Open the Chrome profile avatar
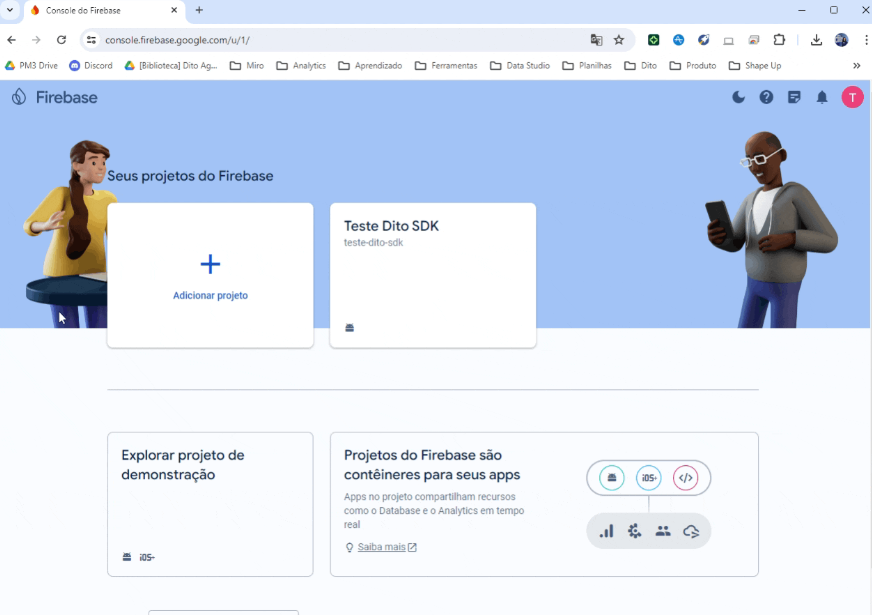872x615 pixels. click(x=841, y=40)
